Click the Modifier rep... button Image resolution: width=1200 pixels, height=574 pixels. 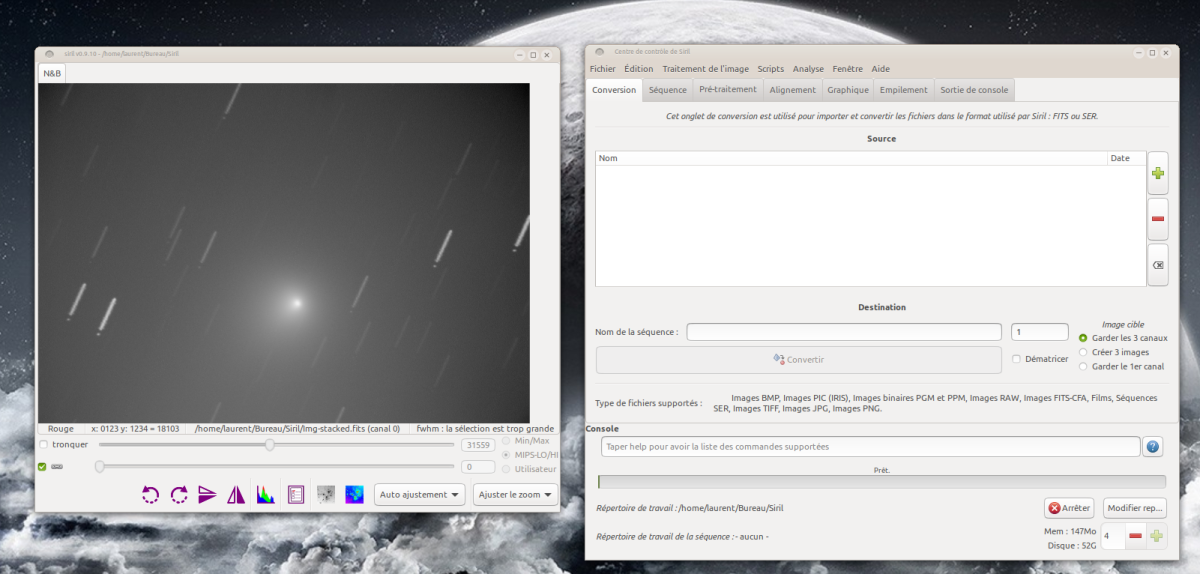click(1135, 508)
